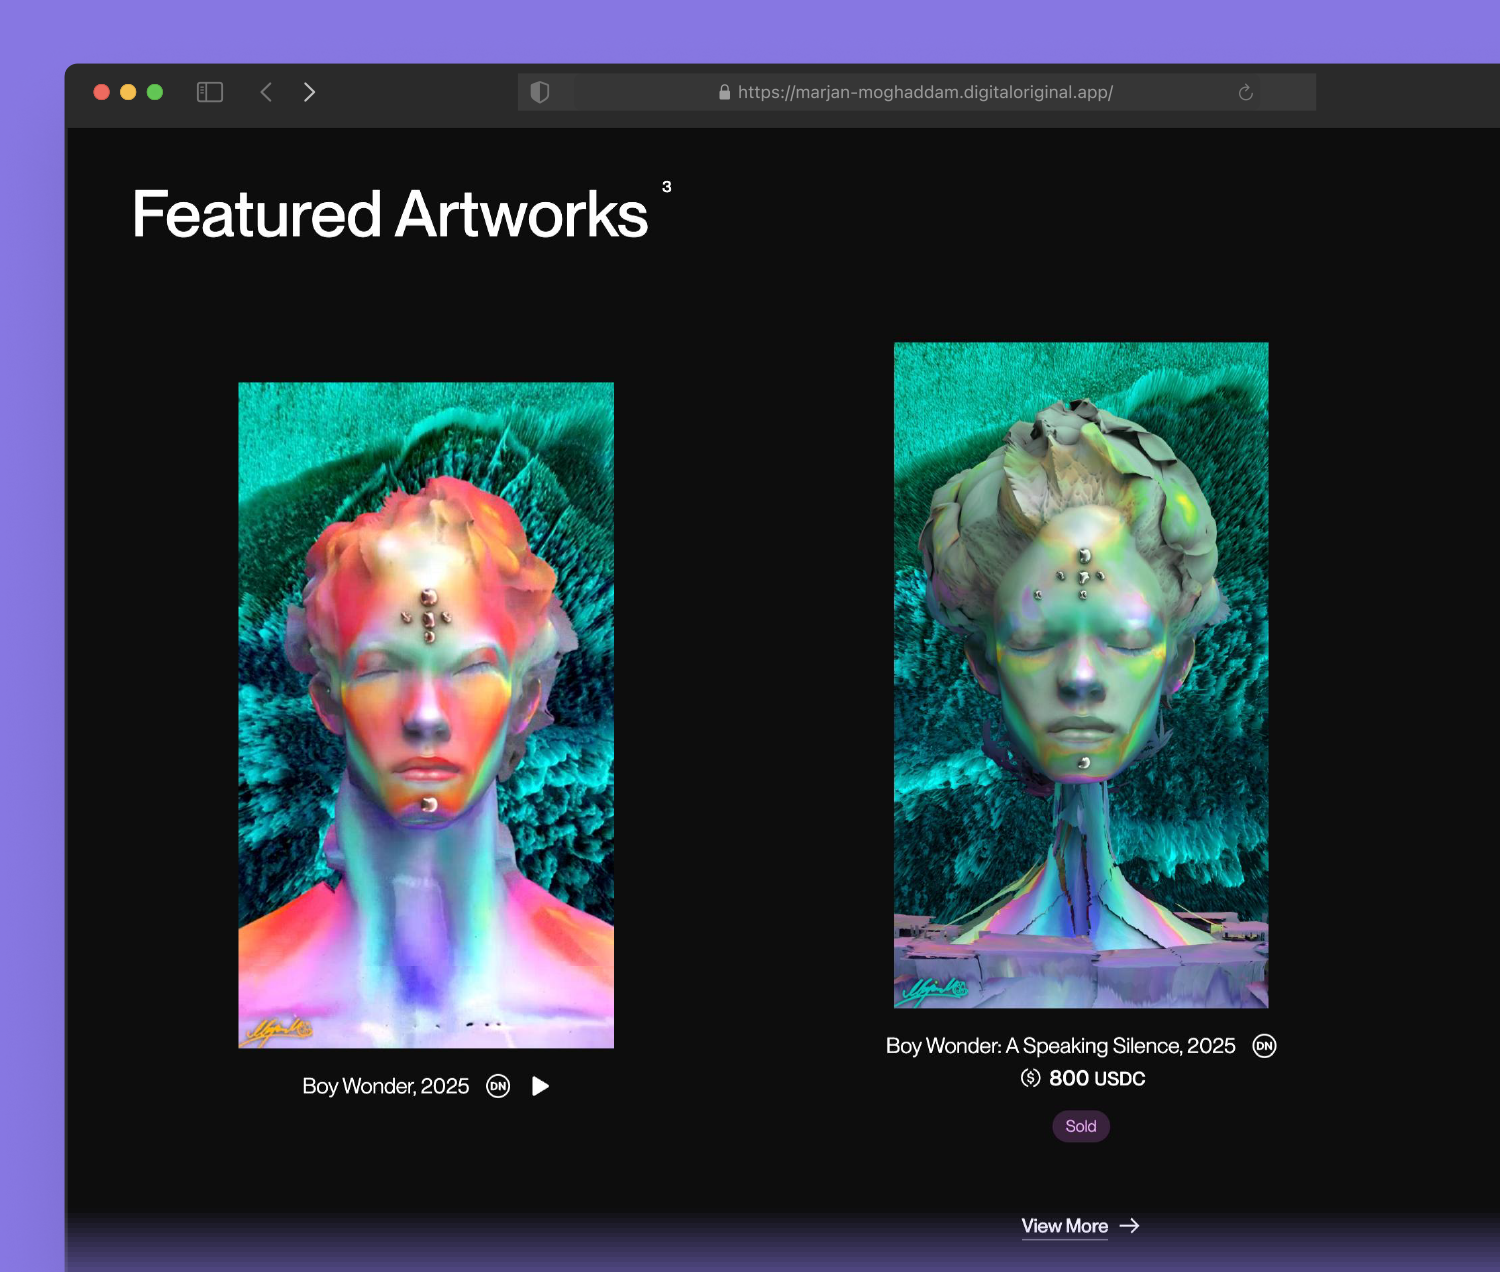The image size is (1500, 1272).
Task: Click the lock icon in address bar
Action: pos(724,92)
